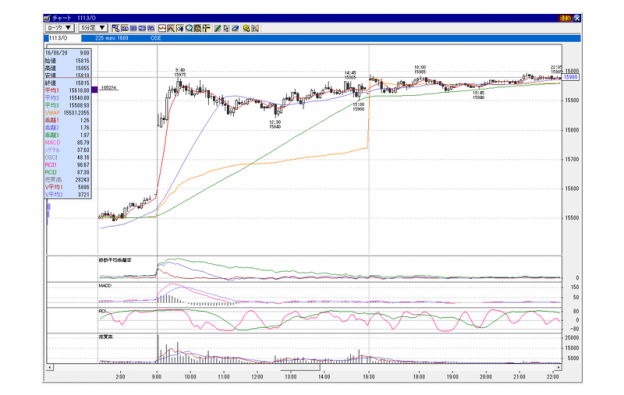
Task: Click the left scroll arrow below chart
Action: pyautogui.click(x=50, y=367)
